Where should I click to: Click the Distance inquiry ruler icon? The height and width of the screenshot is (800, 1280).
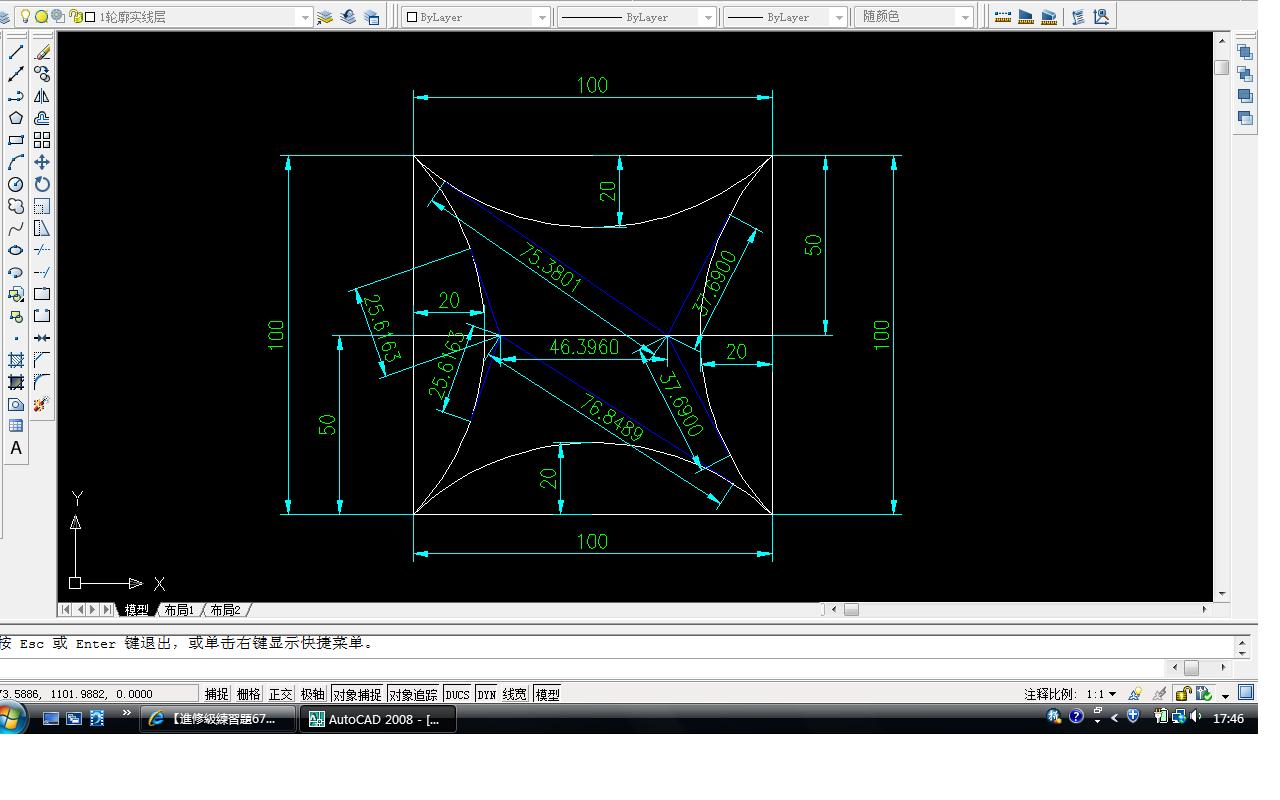[1002, 17]
